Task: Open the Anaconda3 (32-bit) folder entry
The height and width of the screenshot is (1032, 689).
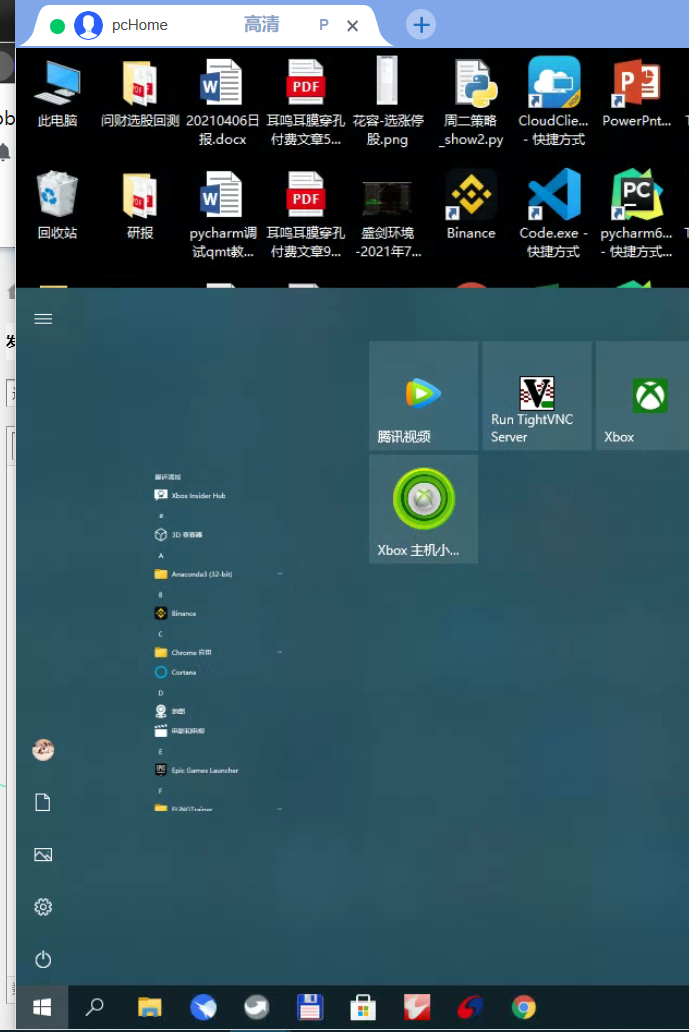Action: (x=193, y=574)
